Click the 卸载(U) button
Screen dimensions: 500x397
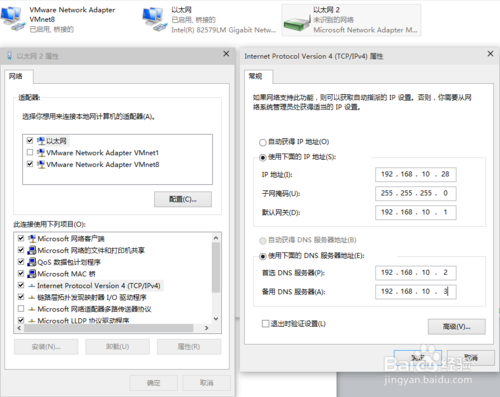[x=117, y=347]
